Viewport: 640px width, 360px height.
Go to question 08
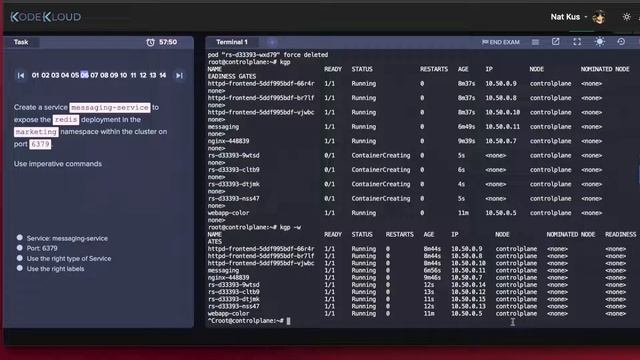coord(104,76)
